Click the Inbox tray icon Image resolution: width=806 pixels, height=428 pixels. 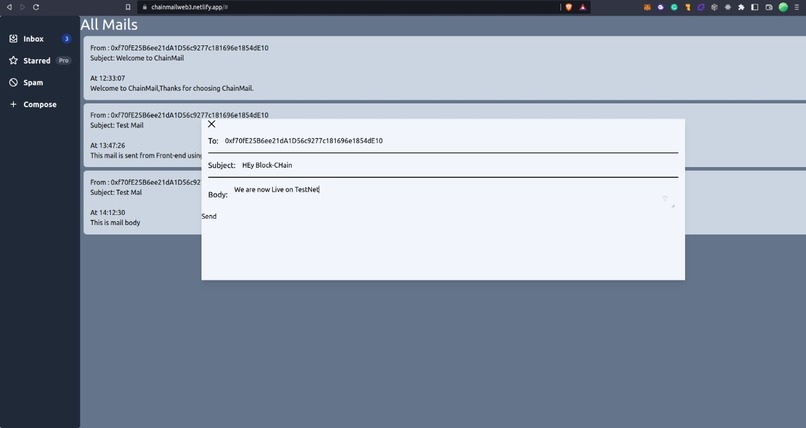pyautogui.click(x=13, y=39)
